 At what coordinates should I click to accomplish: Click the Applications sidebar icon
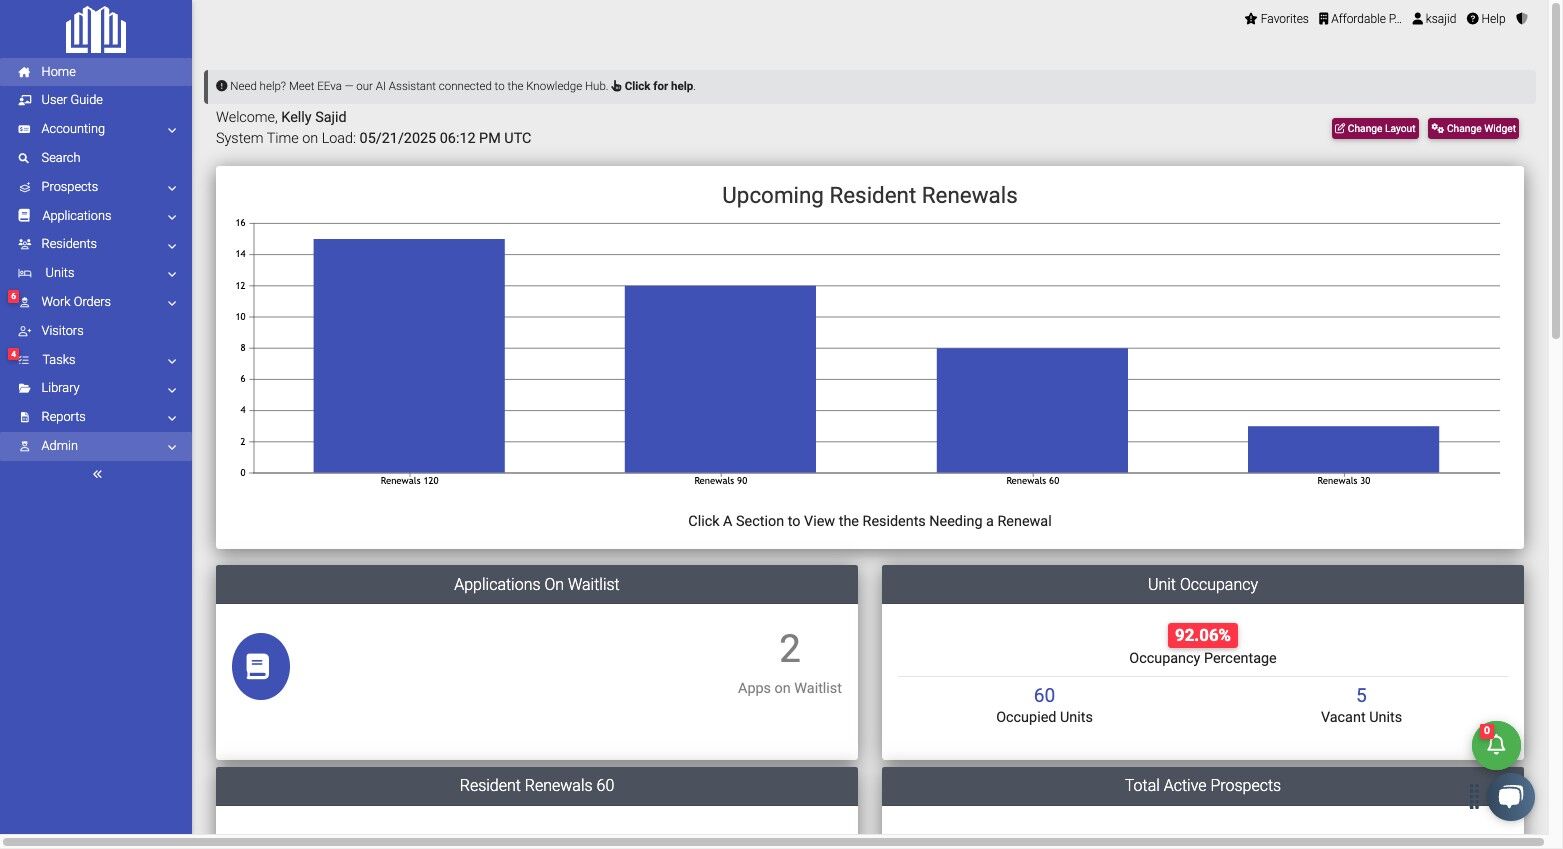coord(25,216)
